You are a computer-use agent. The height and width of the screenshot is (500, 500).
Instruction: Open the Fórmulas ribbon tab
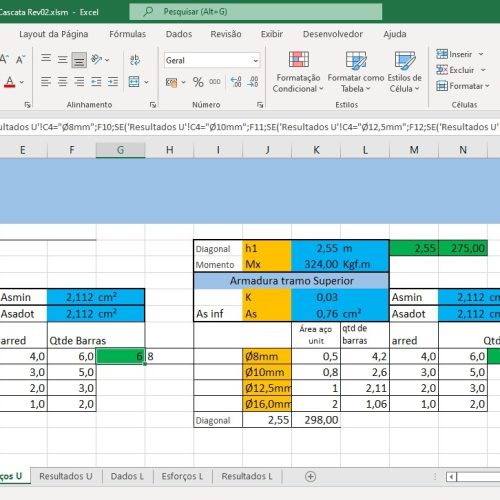point(128,34)
